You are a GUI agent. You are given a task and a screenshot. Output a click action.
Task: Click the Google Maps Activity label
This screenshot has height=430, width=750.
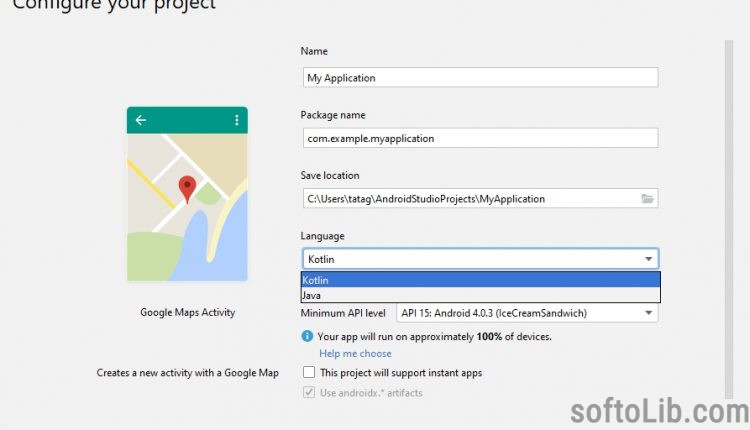click(188, 312)
